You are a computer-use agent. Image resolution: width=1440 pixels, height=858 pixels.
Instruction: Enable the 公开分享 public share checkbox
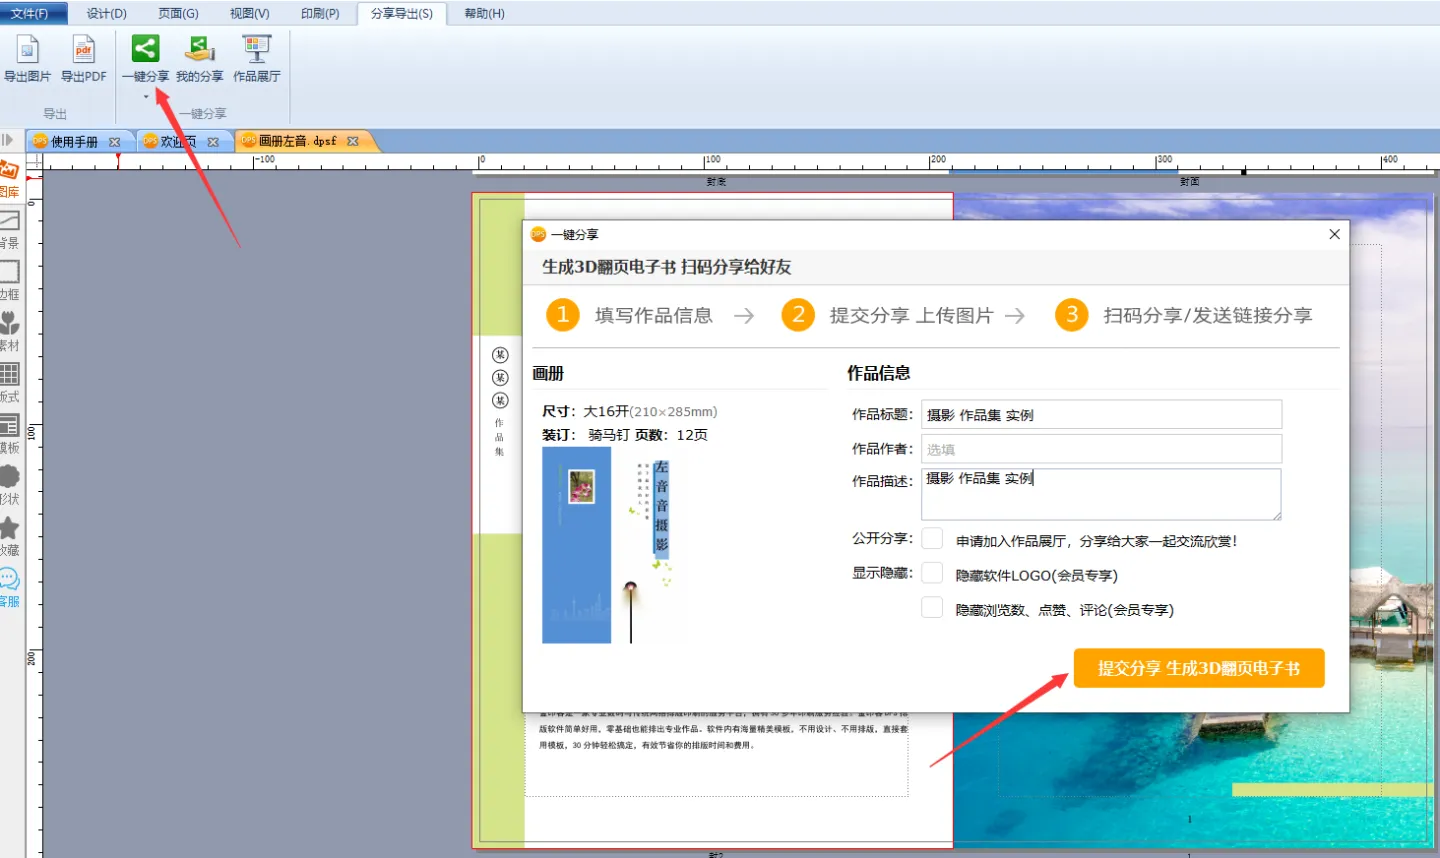pos(932,539)
